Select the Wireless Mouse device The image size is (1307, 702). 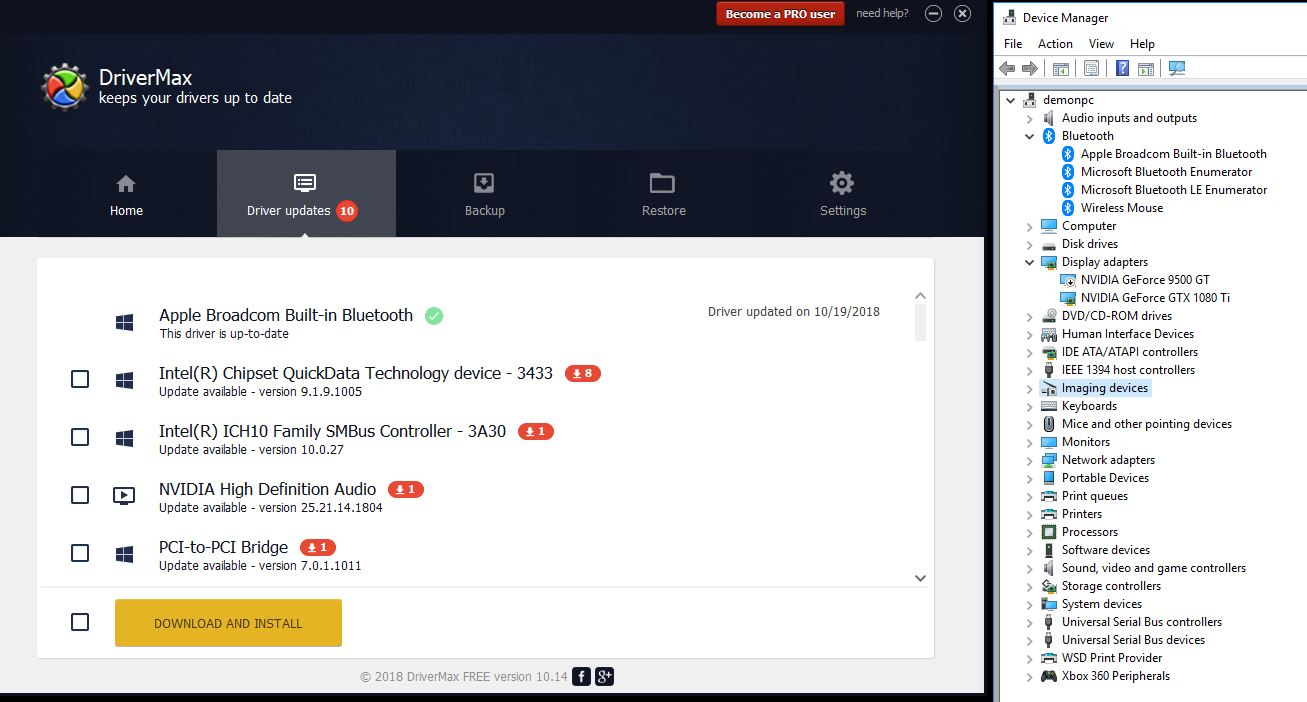click(x=1121, y=208)
